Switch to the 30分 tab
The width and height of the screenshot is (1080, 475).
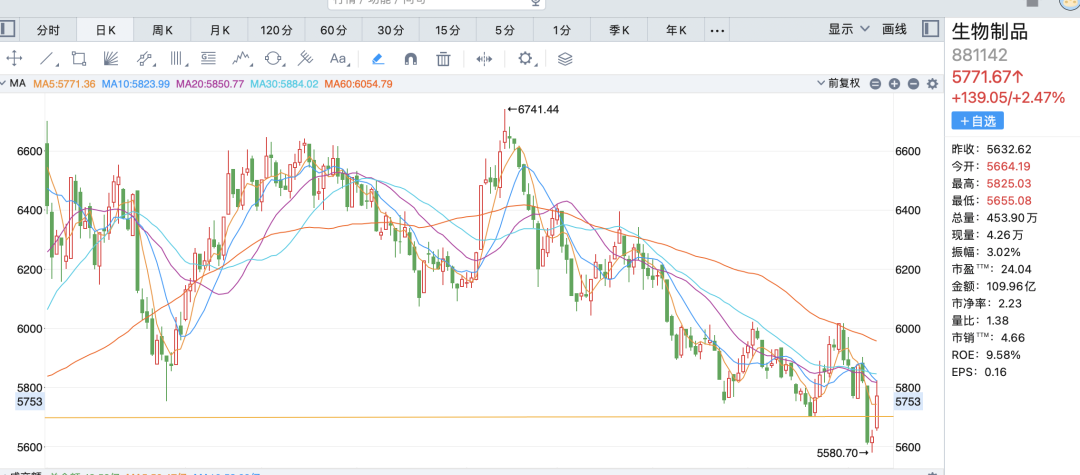tap(391, 30)
